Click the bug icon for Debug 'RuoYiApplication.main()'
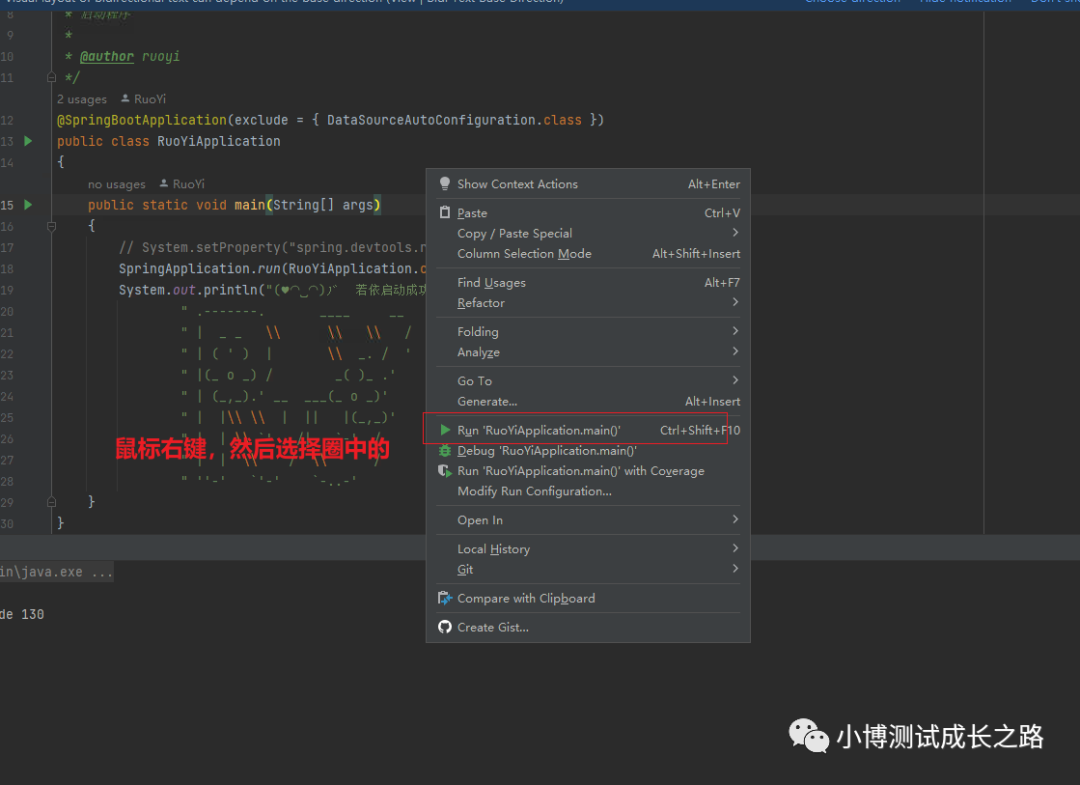 point(445,451)
